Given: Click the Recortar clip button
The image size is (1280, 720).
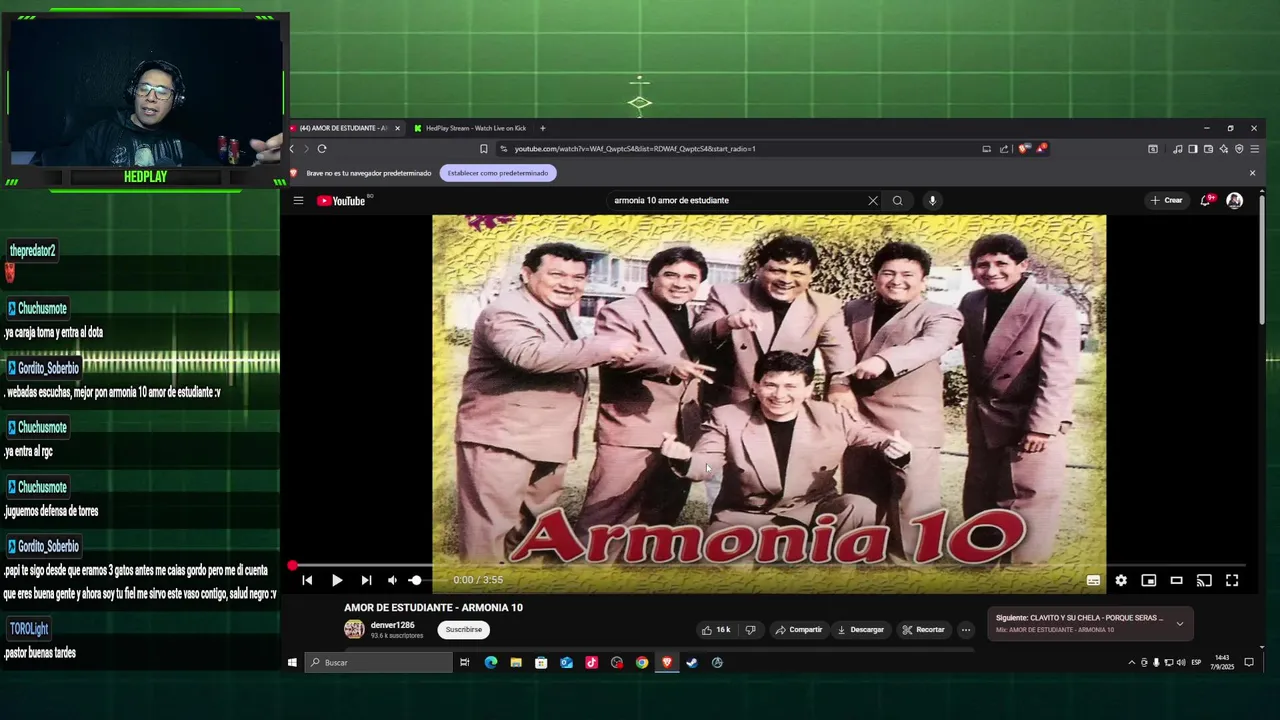Looking at the screenshot, I should (923, 630).
